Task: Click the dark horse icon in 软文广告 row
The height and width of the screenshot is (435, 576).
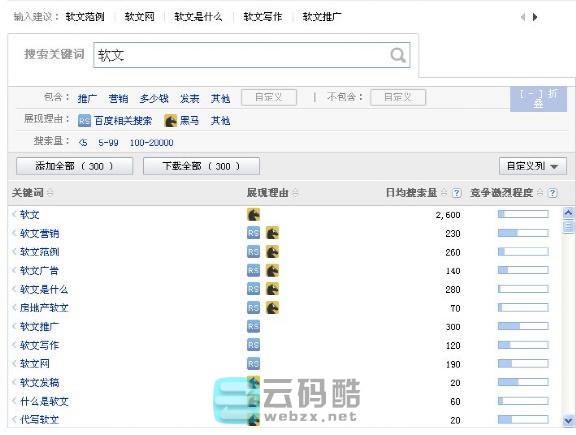Action: coord(272,271)
